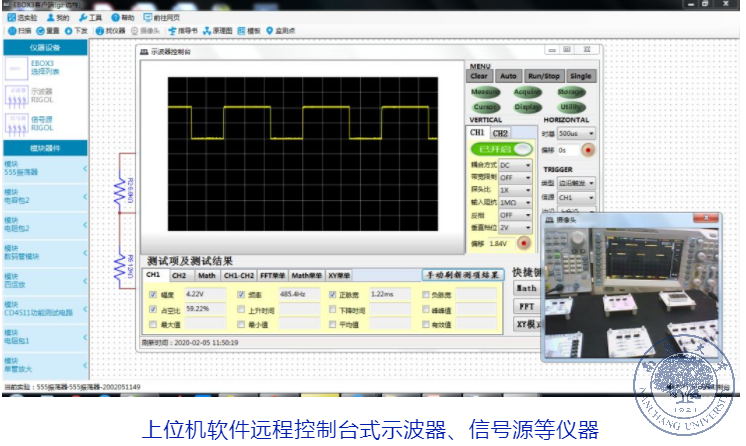Uncheck the 幅度 amplitude measurement checkbox
The width and height of the screenshot is (746, 446).
(x=153, y=295)
